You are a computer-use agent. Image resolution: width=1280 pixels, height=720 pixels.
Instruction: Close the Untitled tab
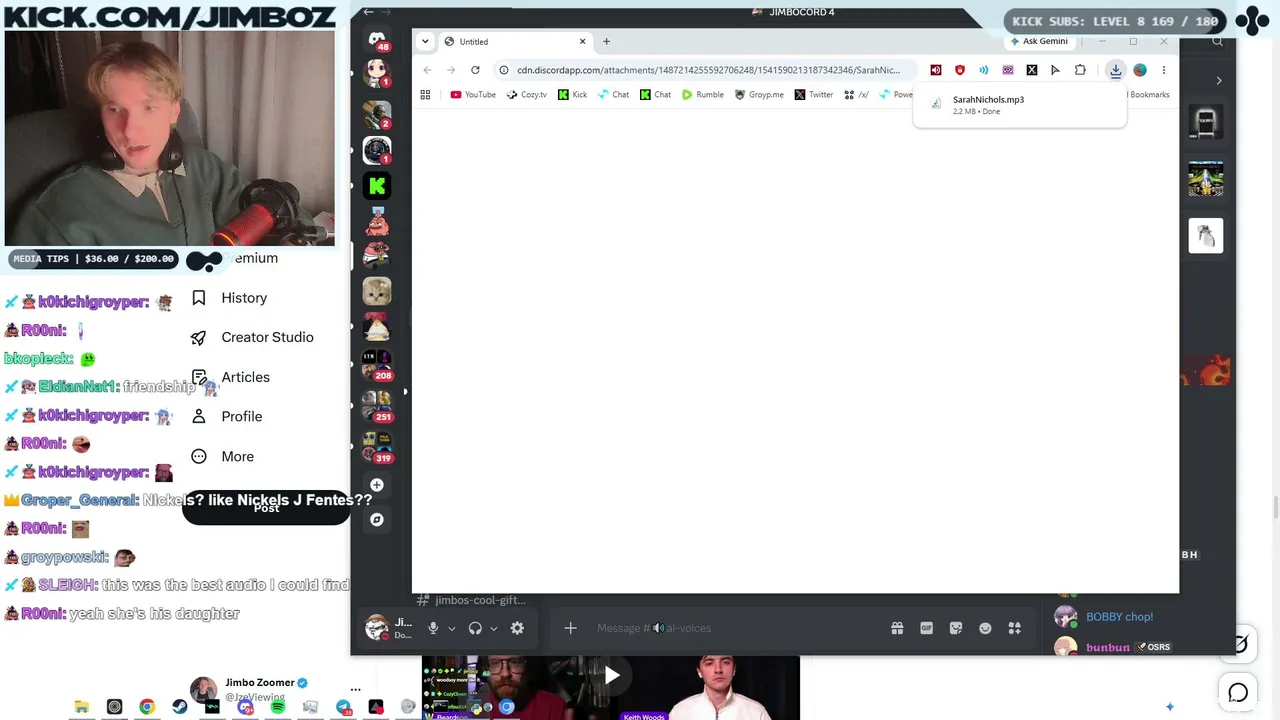(x=582, y=42)
